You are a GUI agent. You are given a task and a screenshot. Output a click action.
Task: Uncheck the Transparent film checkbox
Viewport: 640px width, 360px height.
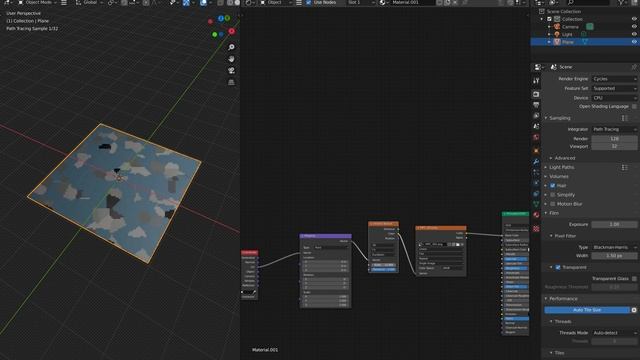(558, 267)
